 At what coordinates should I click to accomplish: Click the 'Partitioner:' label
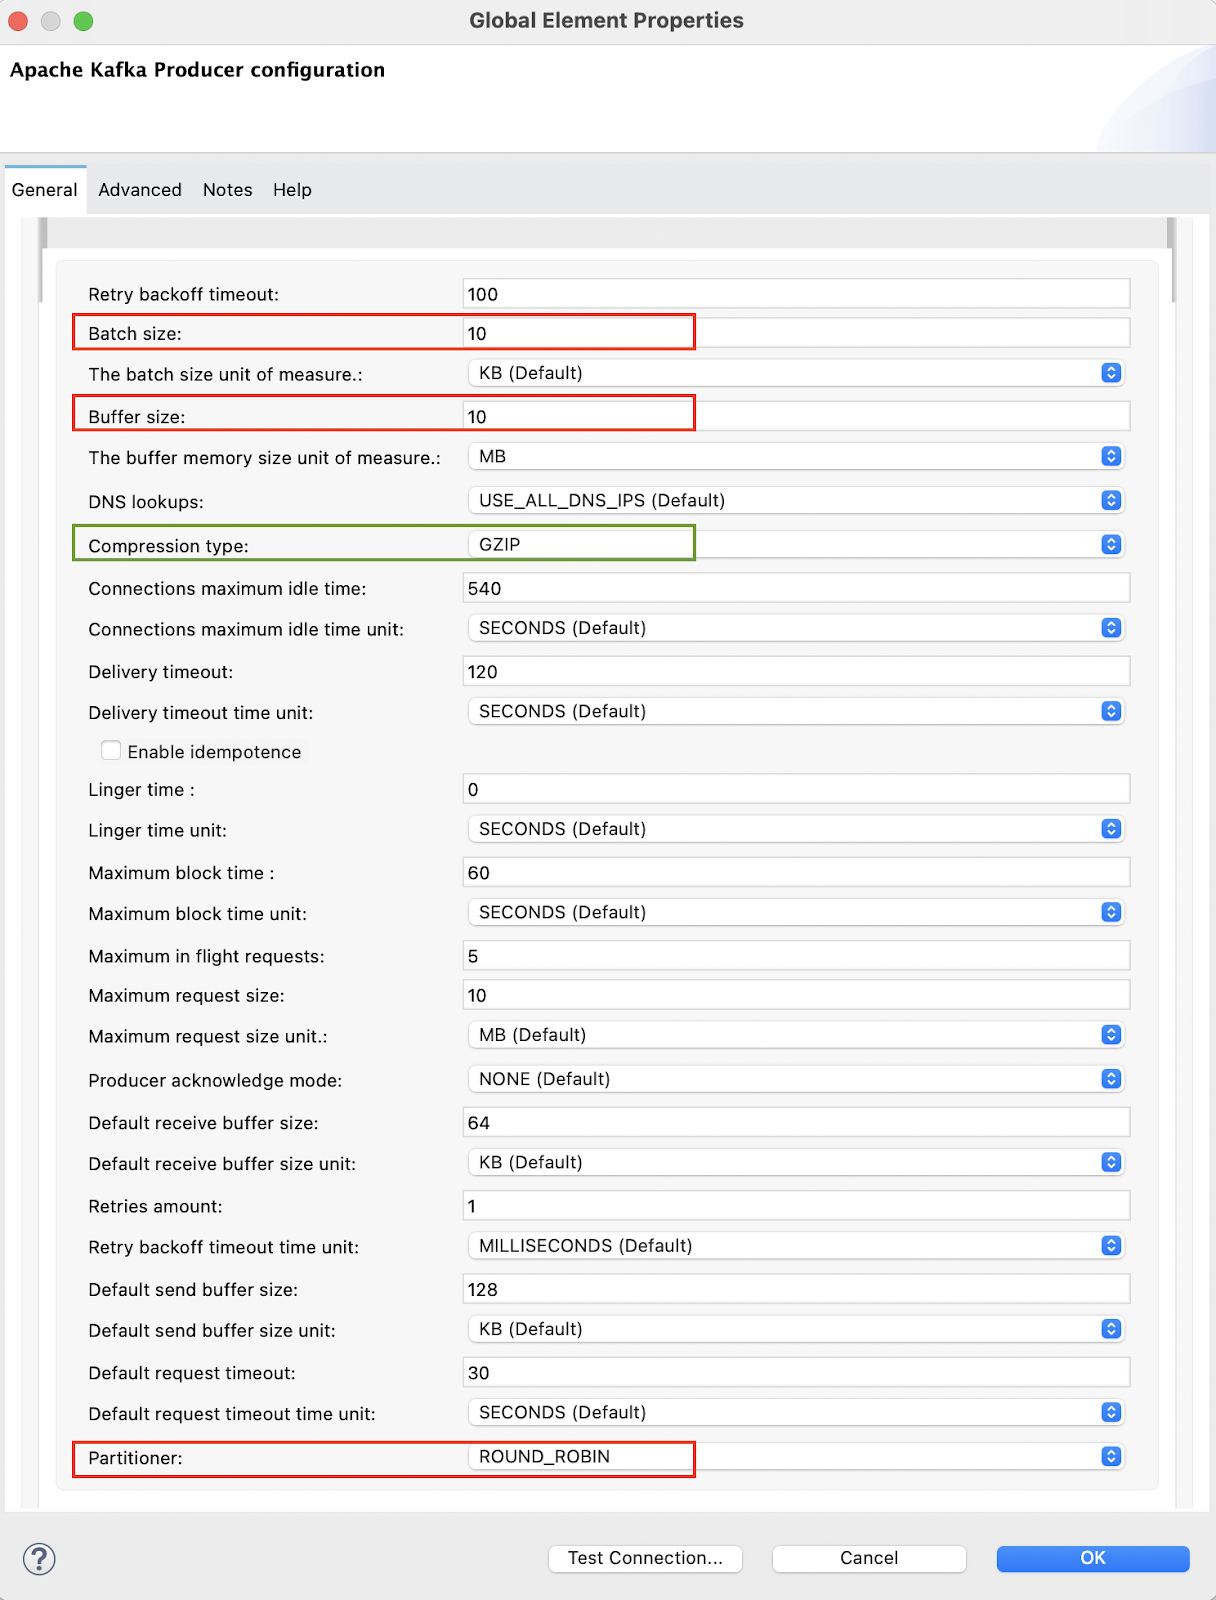[x=135, y=1458]
